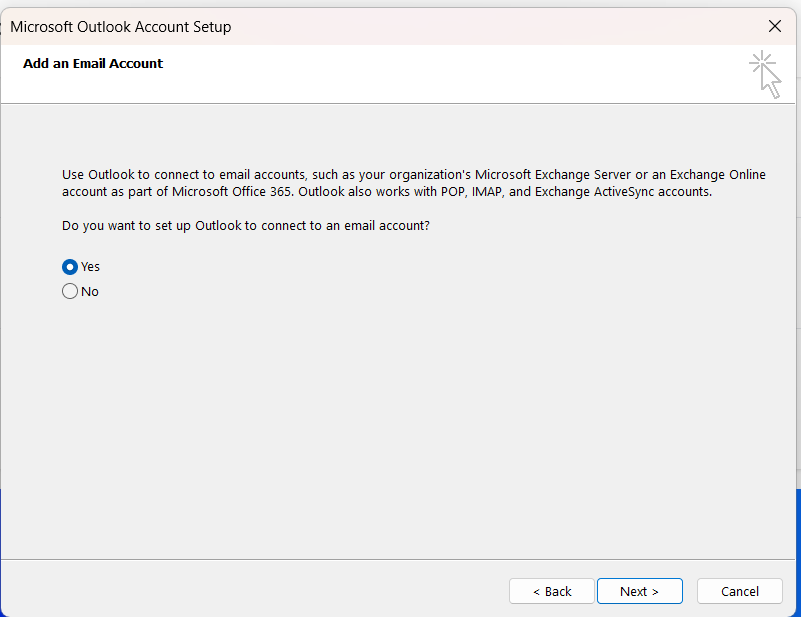Click the paragraph describing Exchange Server accounts
The image size is (801, 617).
(x=414, y=183)
